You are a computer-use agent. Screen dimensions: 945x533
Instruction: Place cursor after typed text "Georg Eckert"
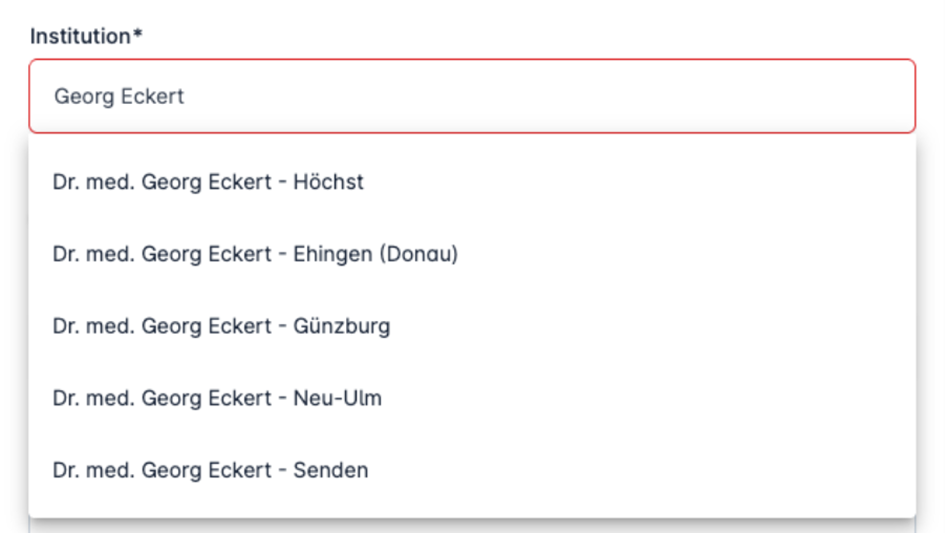pos(186,97)
